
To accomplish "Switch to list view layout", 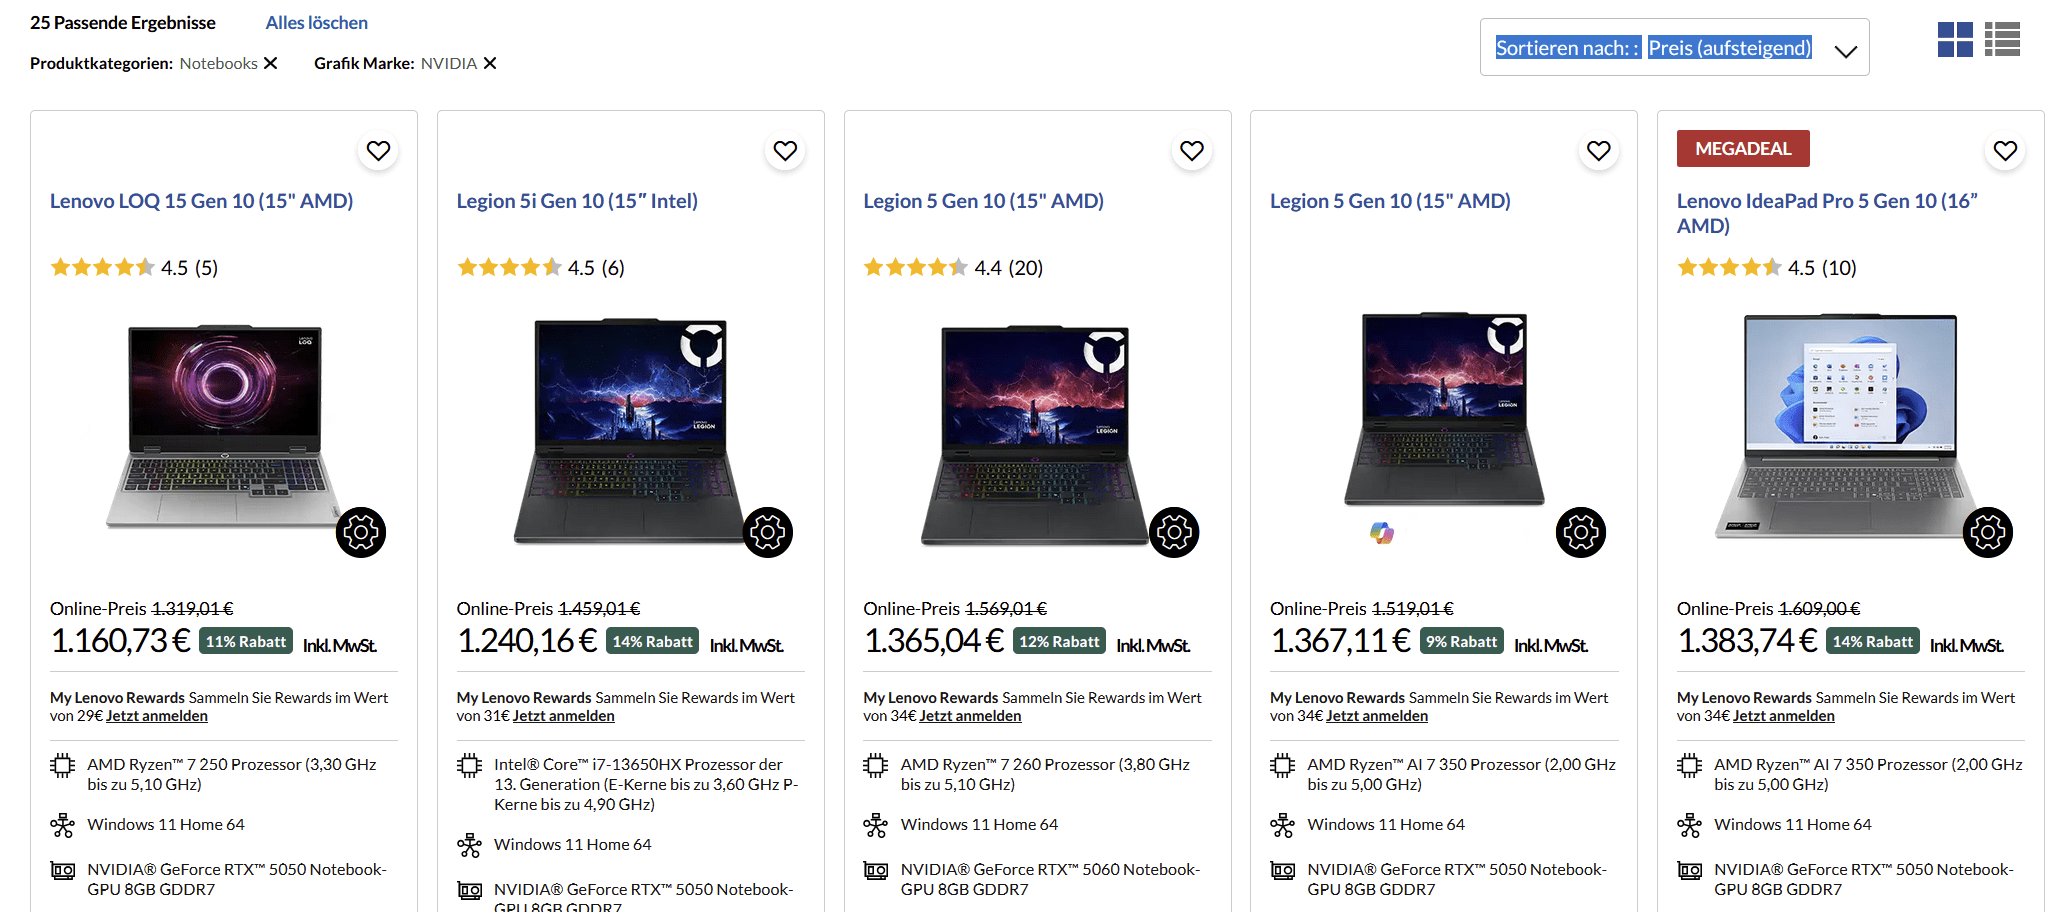I will point(2002,40).
